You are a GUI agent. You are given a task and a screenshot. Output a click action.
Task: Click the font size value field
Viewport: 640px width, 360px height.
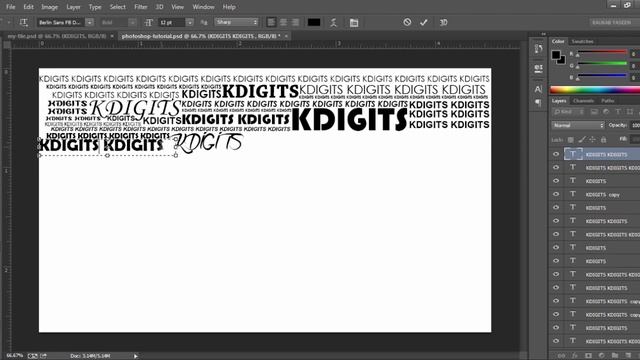click(x=172, y=22)
